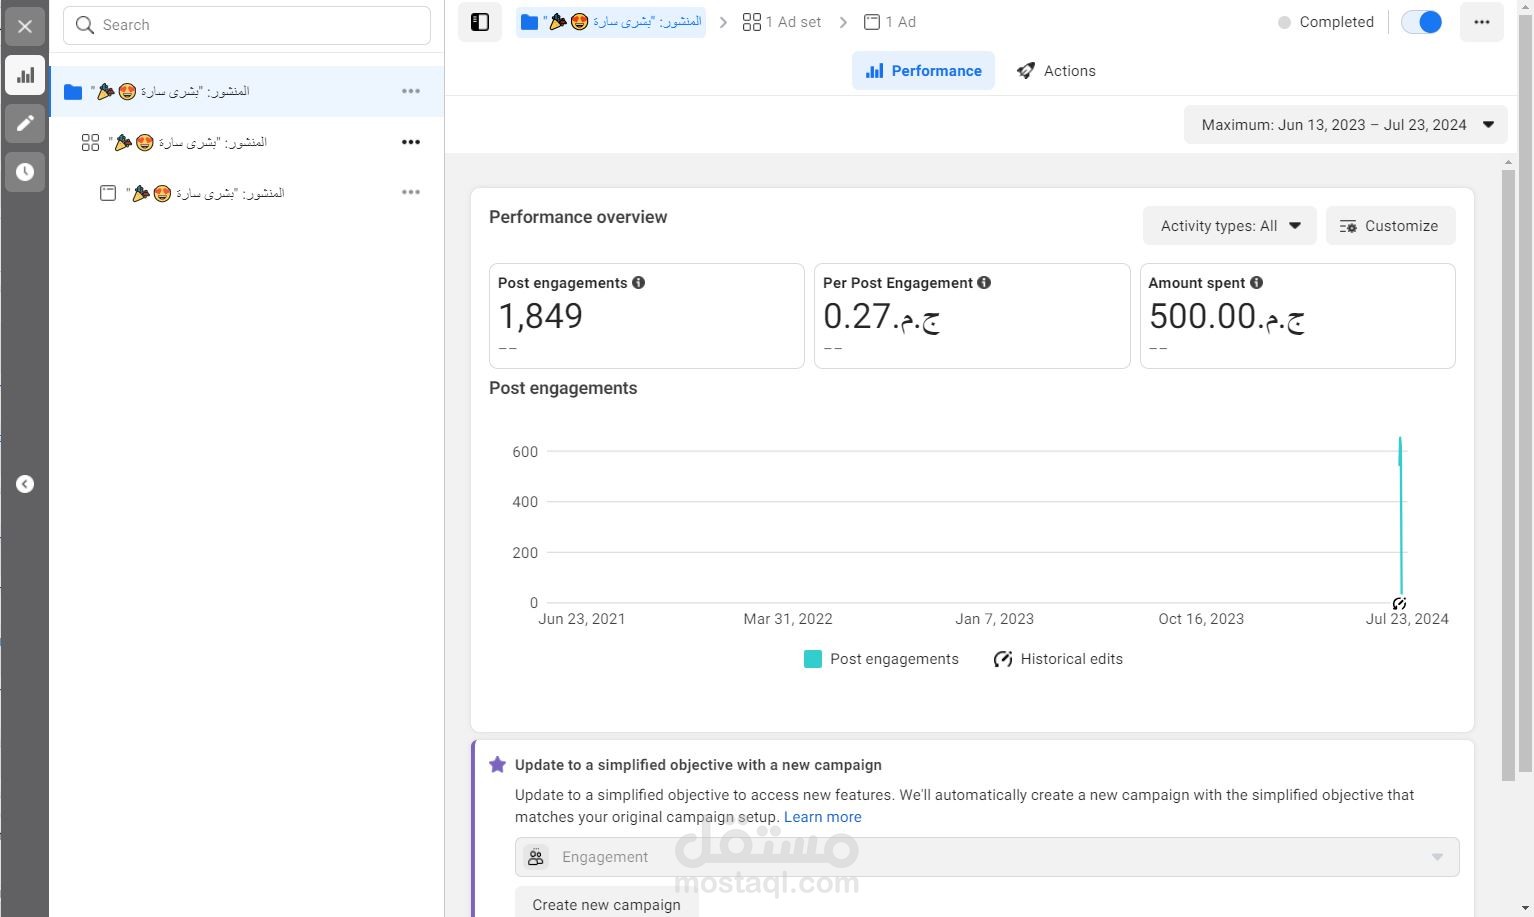Open the Maximum date range dropdown

1346,125
